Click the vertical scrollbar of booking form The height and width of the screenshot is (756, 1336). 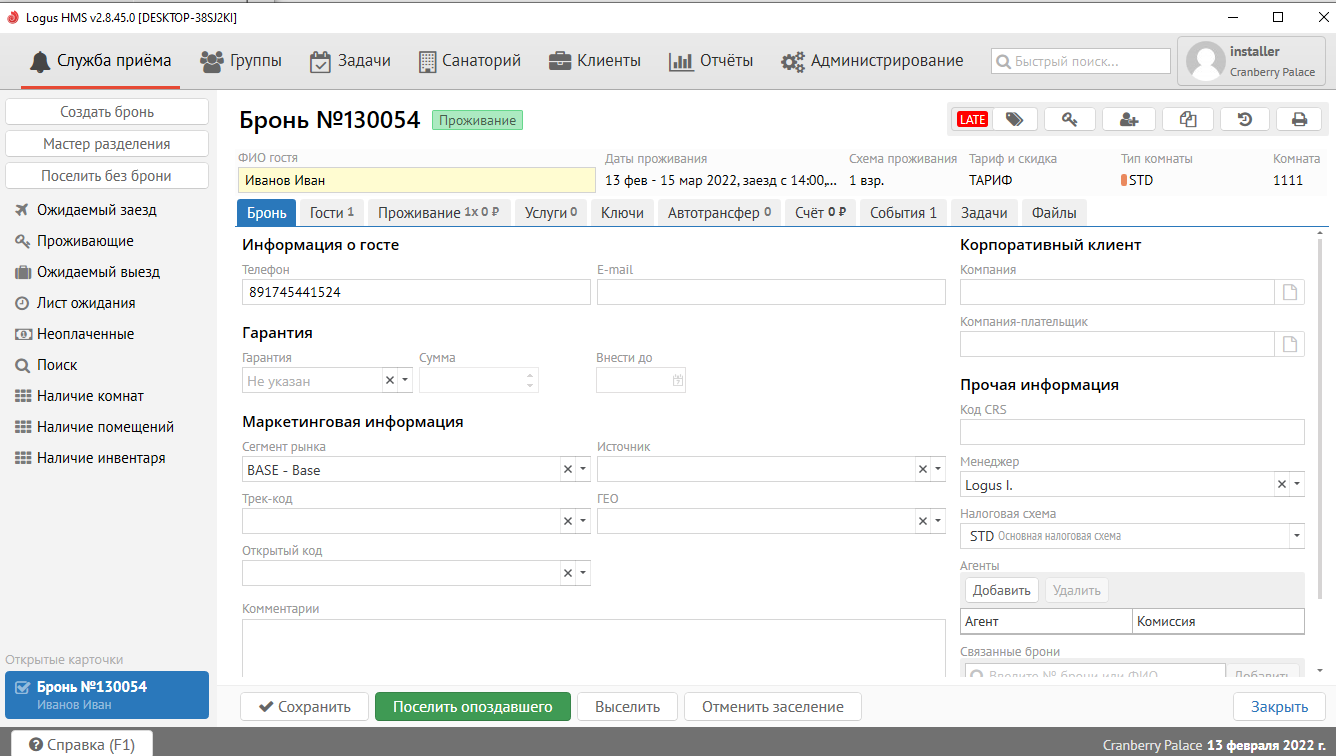pos(1322,400)
